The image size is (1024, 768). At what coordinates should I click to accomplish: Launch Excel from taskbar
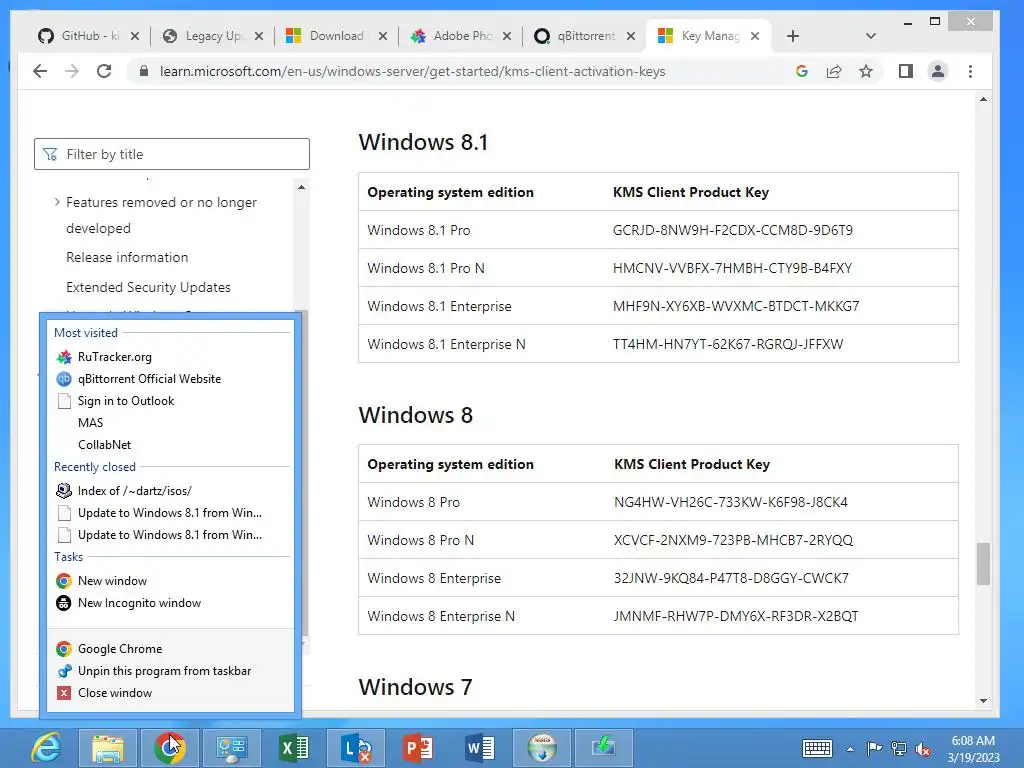[x=294, y=748]
